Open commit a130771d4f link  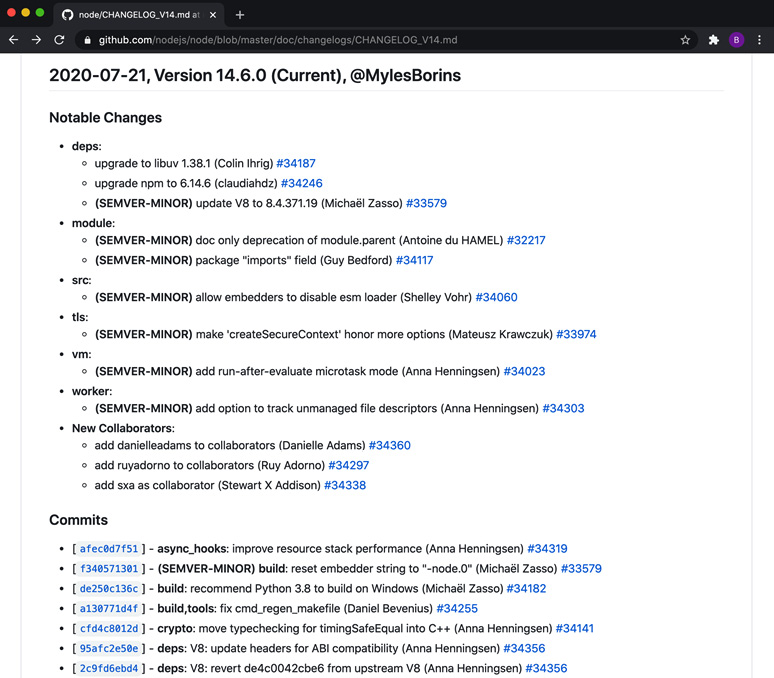point(109,608)
